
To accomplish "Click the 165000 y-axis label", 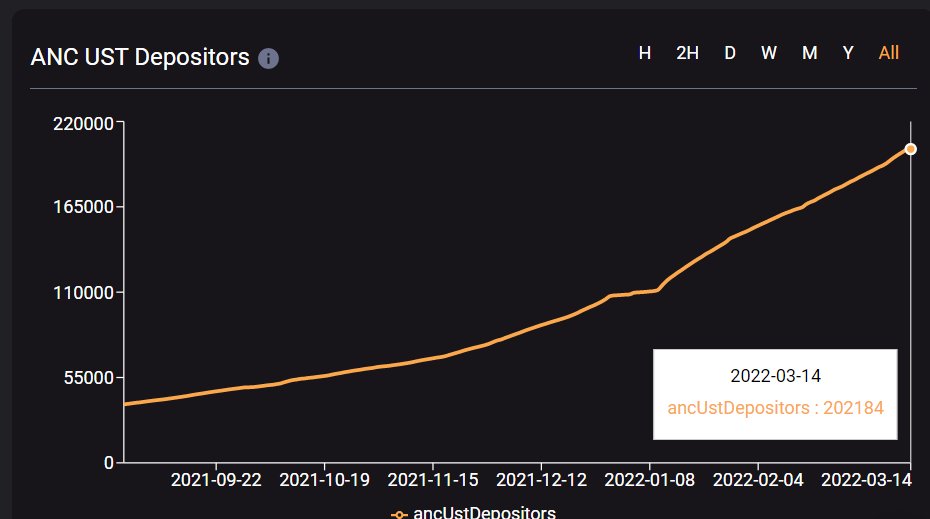I will 84,207.
